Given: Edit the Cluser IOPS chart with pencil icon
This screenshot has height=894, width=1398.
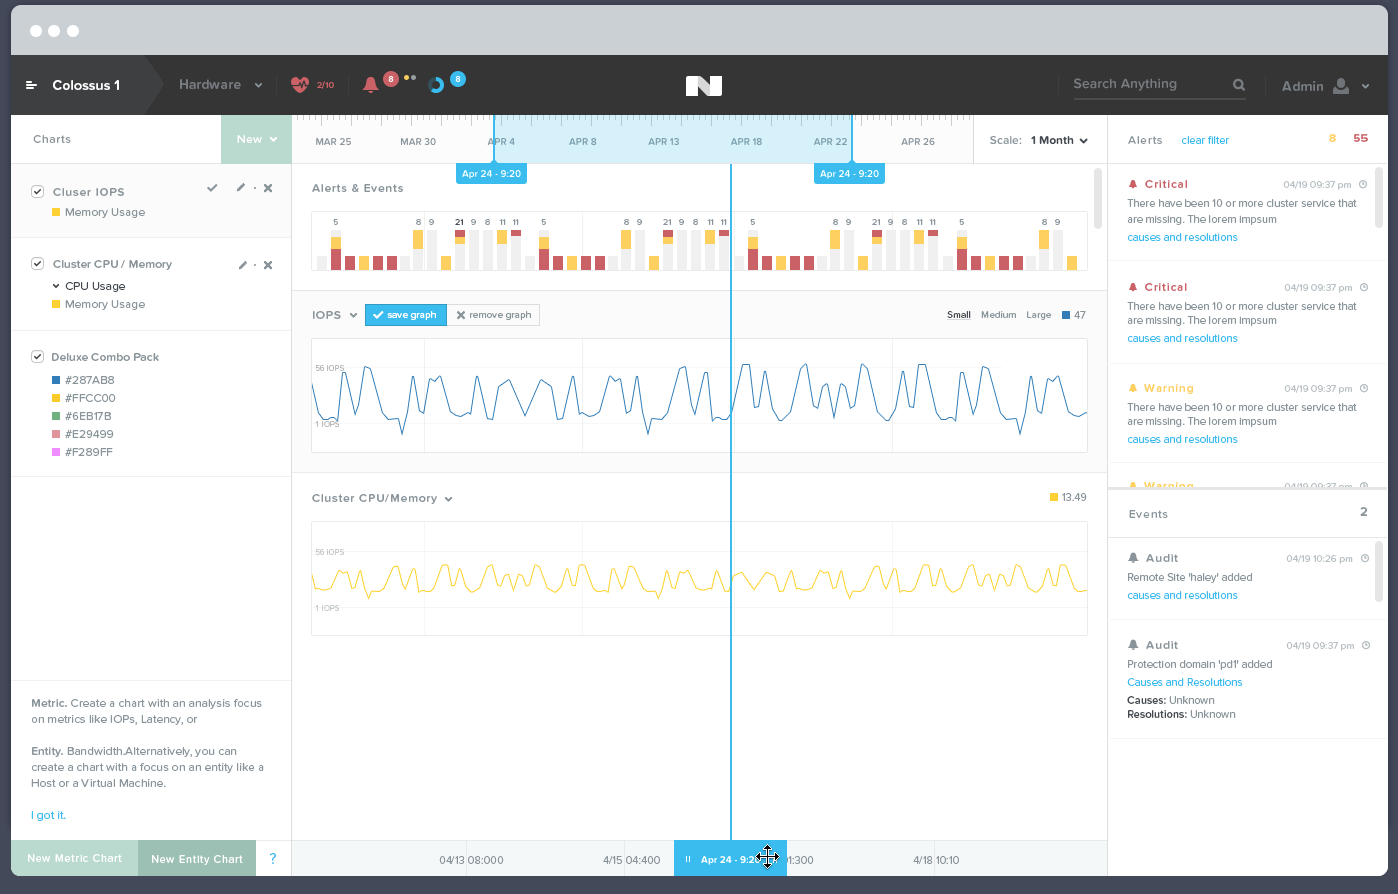Looking at the screenshot, I should [240, 188].
